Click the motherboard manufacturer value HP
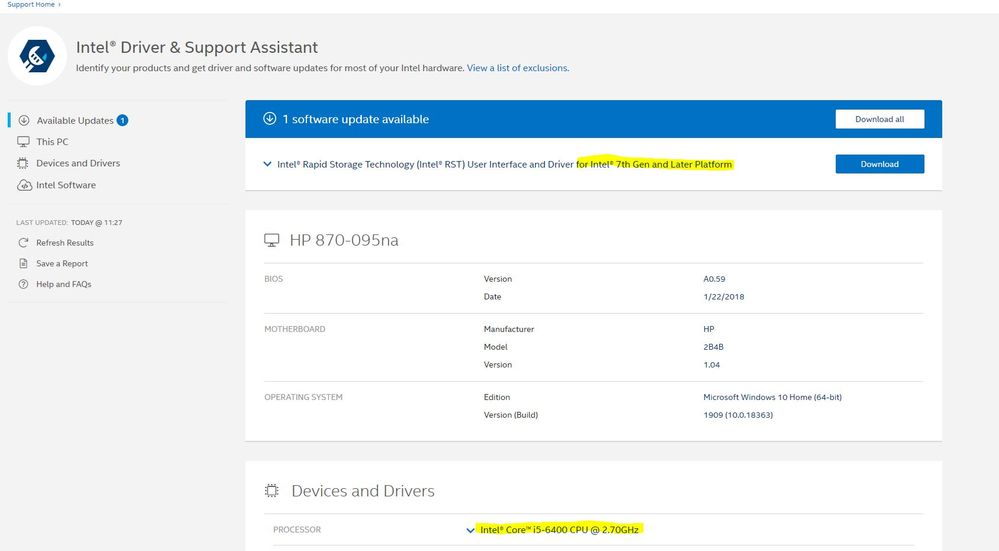Image resolution: width=999 pixels, height=551 pixels. pyautogui.click(x=709, y=329)
